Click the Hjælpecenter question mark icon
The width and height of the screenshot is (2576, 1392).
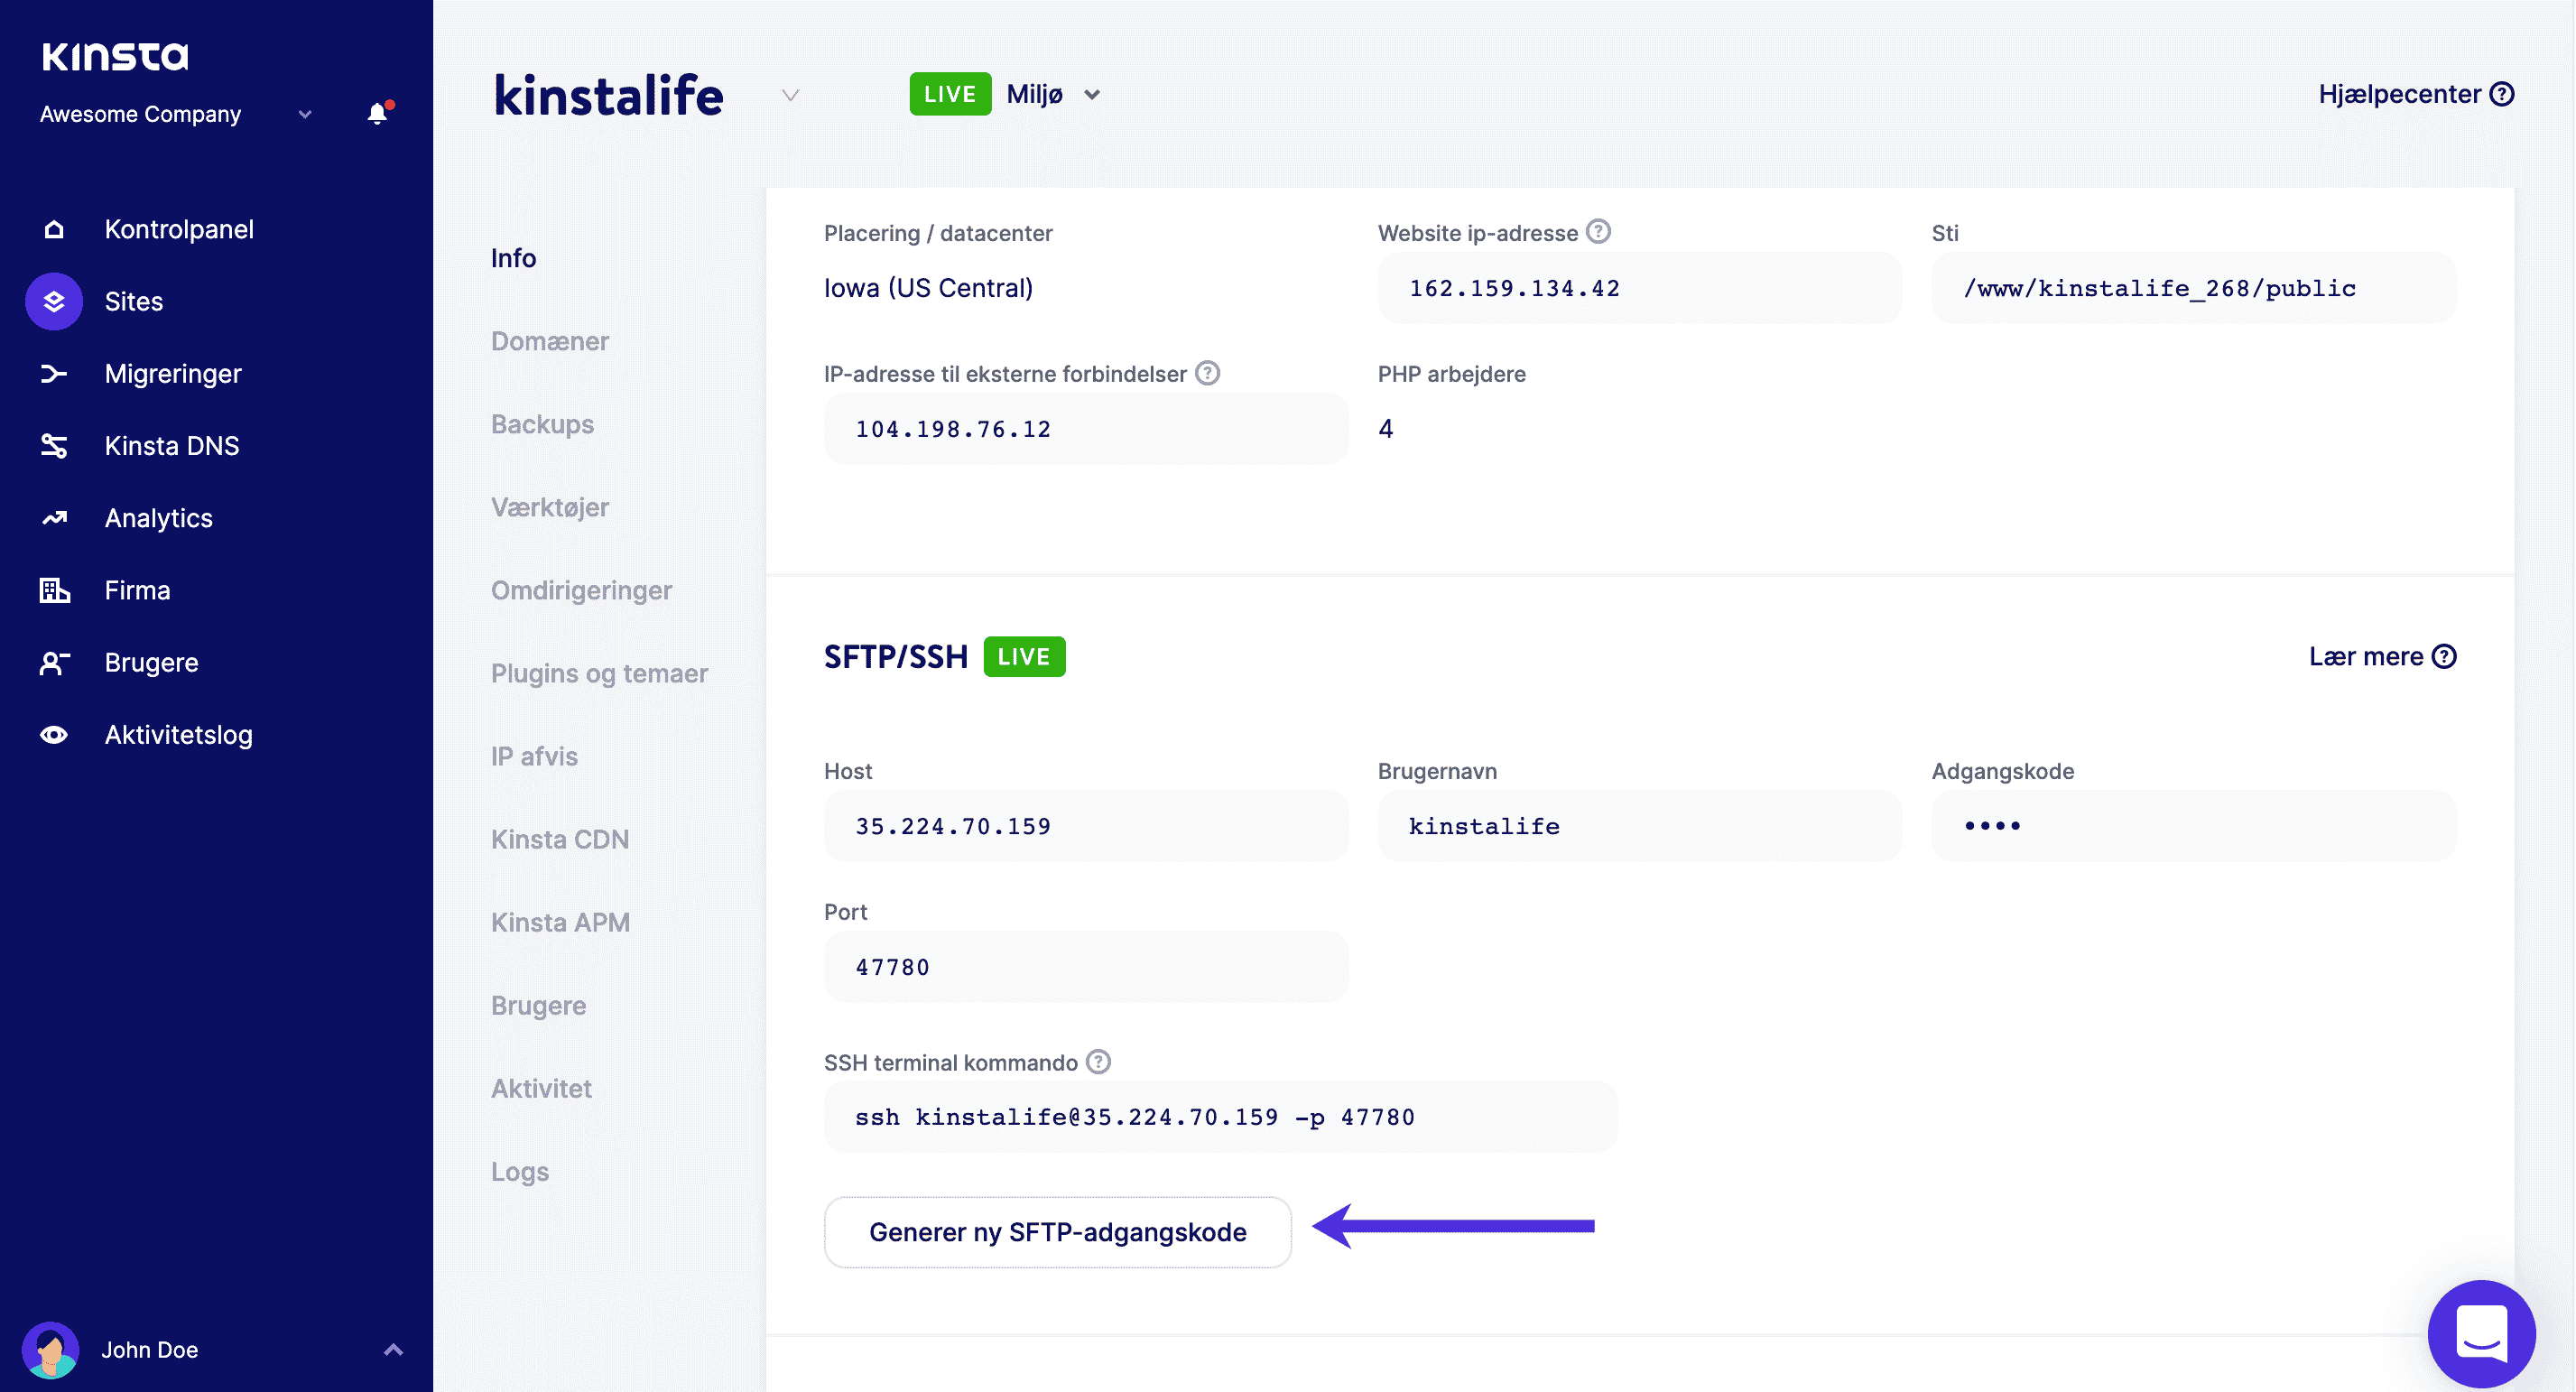point(2502,94)
